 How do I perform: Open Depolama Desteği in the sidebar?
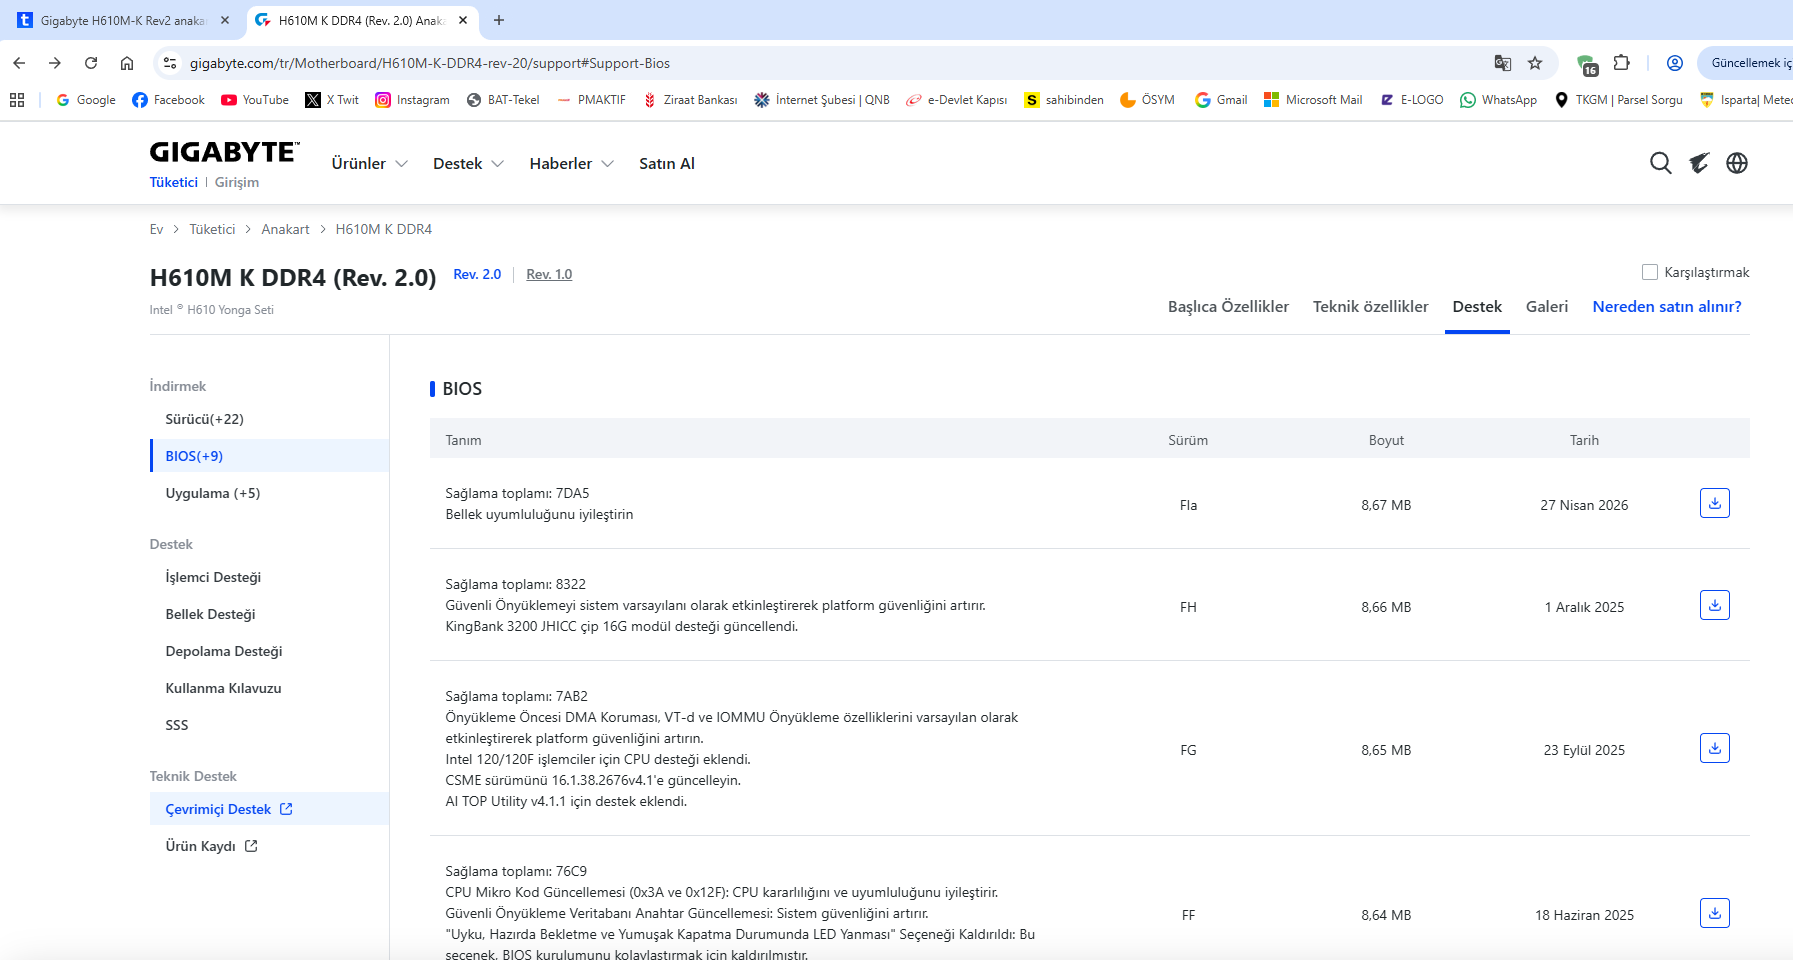pyautogui.click(x=224, y=651)
